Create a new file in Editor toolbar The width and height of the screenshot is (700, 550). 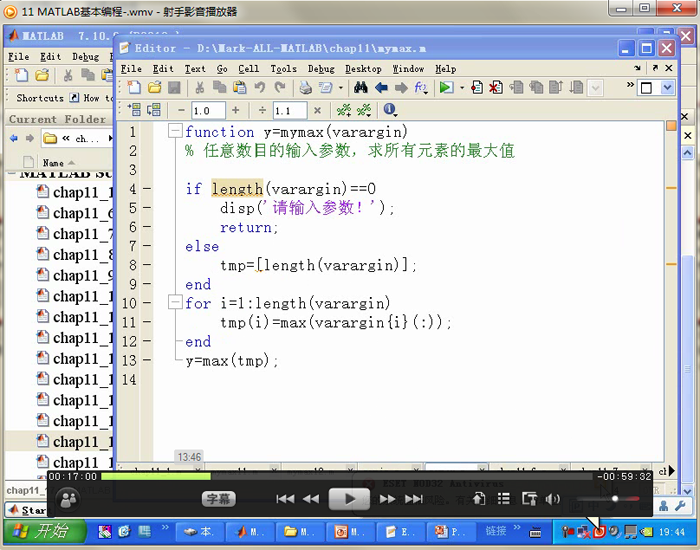pyautogui.click(x=133, y=87)
